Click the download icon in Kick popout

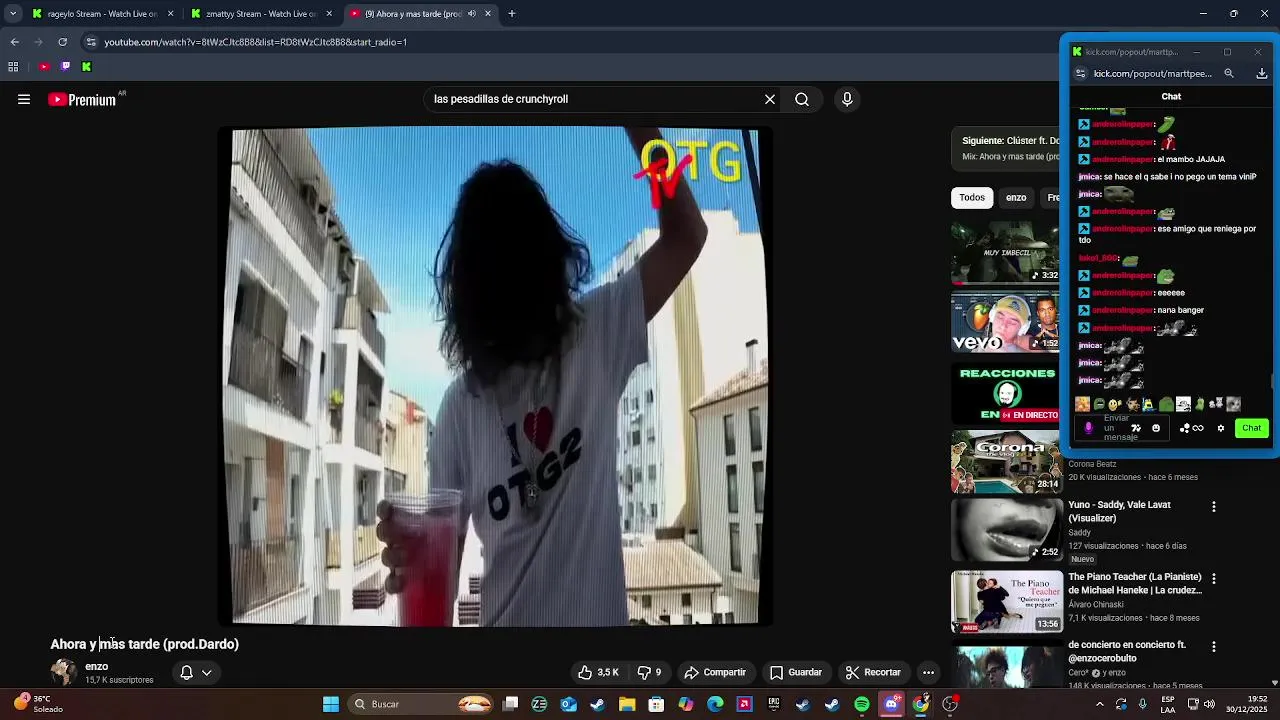1261,73
